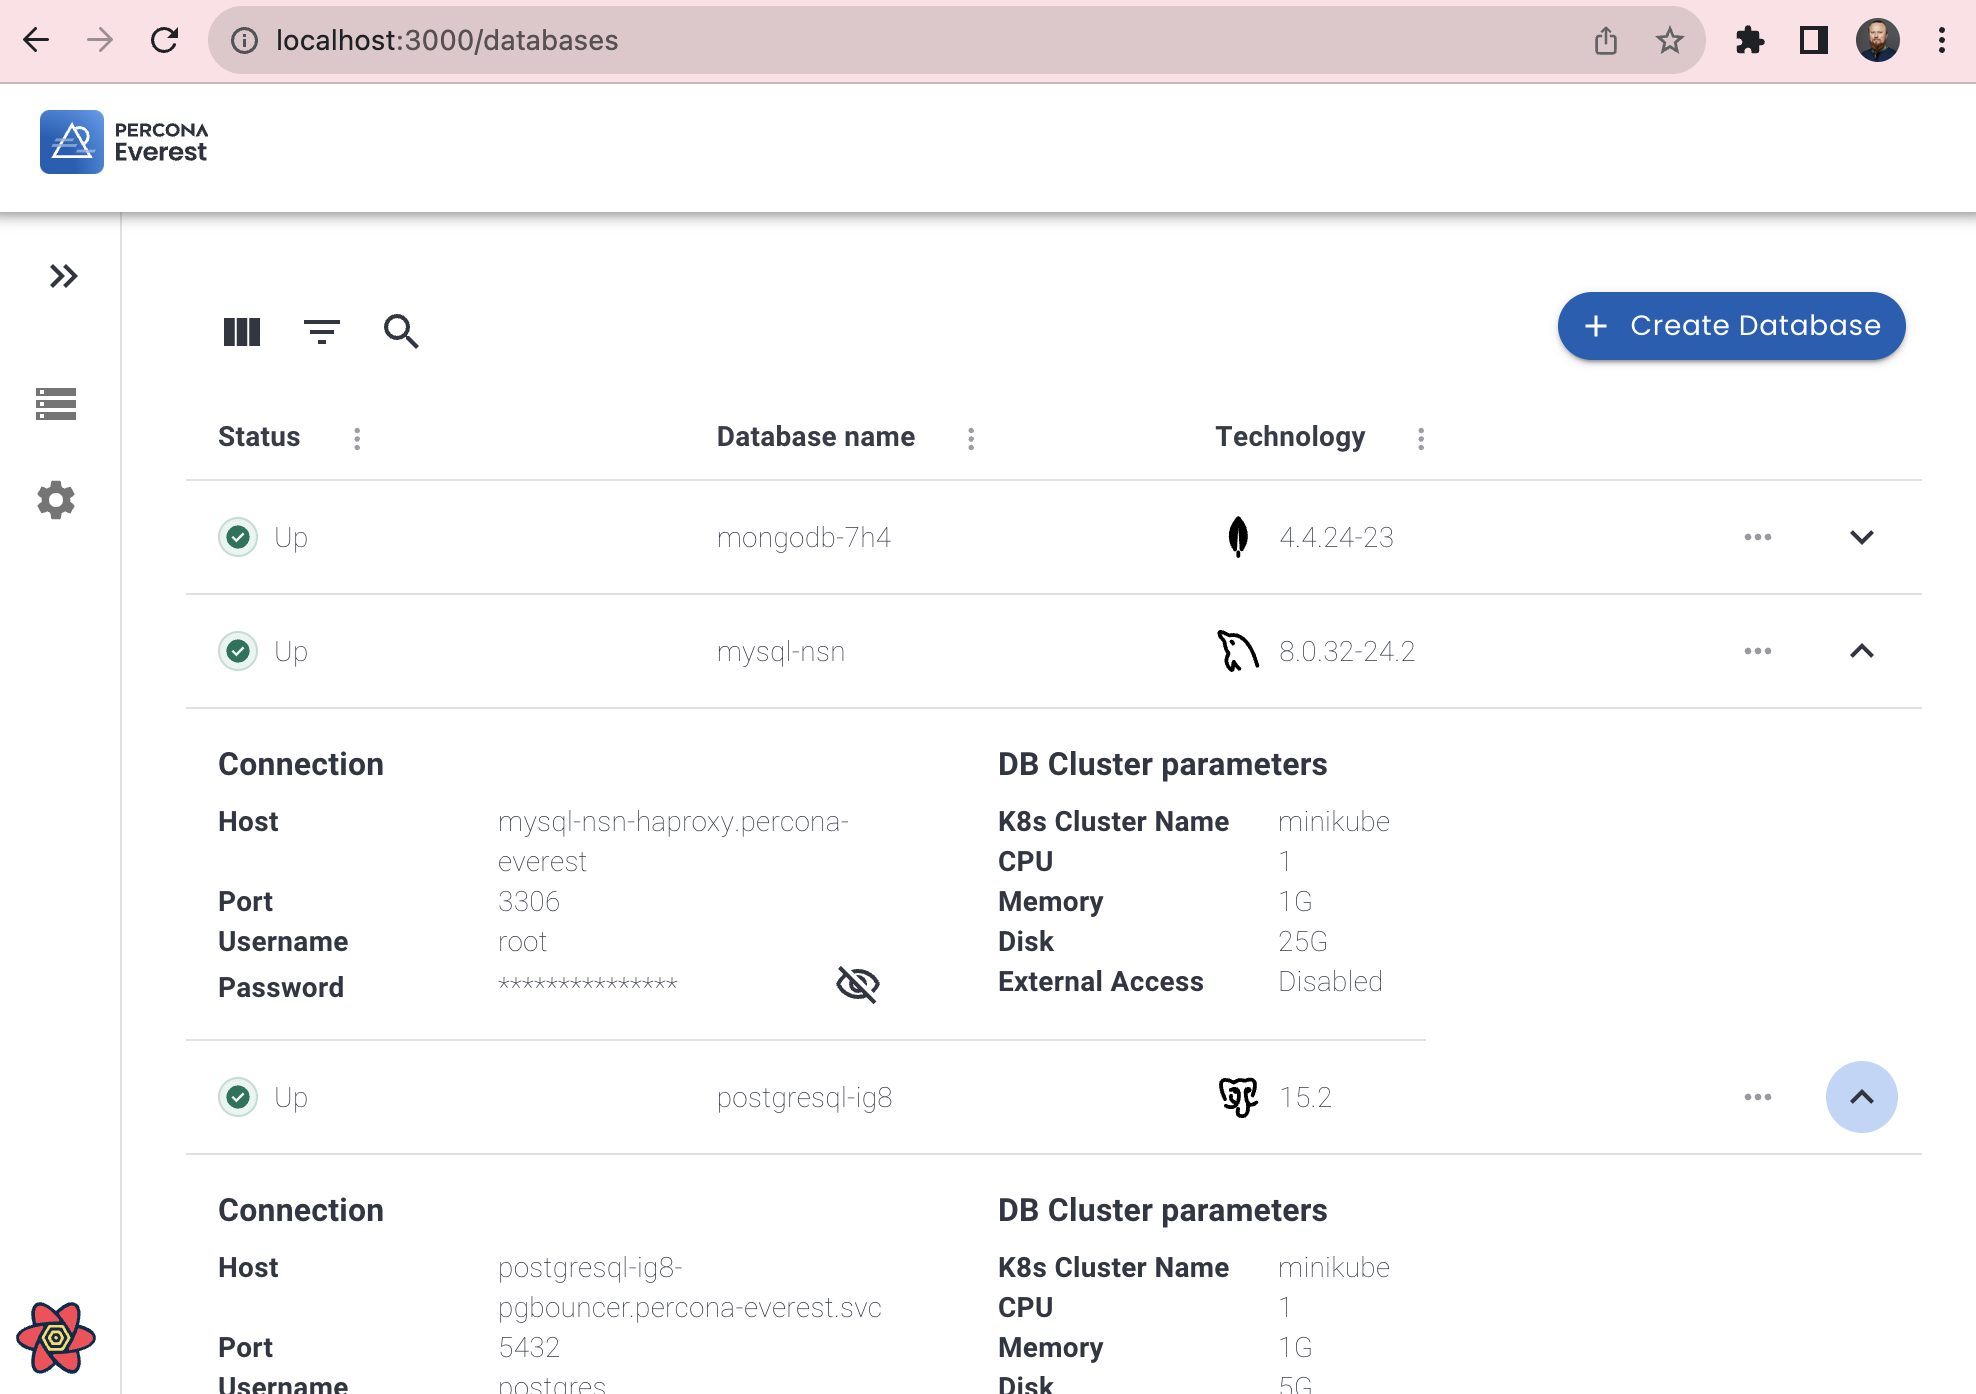Click the Database name column menu icon
Image resolution: width=1976 pixels, height=1394 pixels.
coord(971,438)
